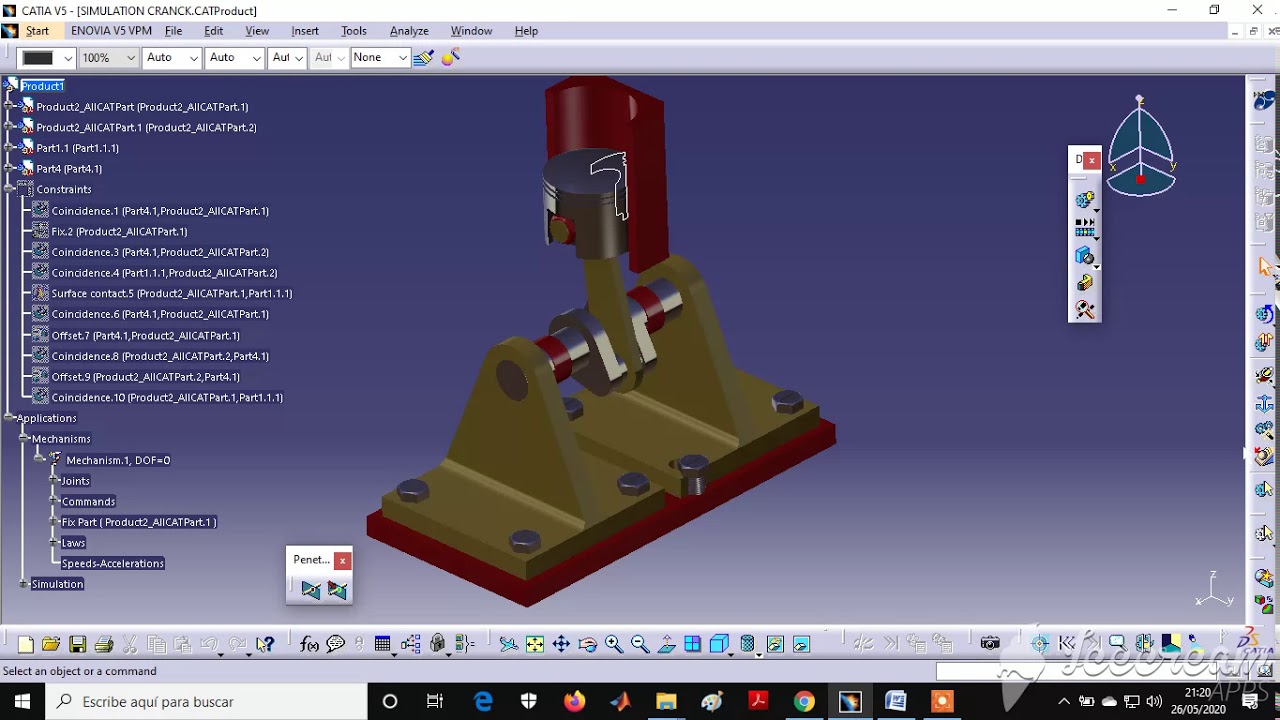
Task: Click the Fit All In icon
Action: 535,644
